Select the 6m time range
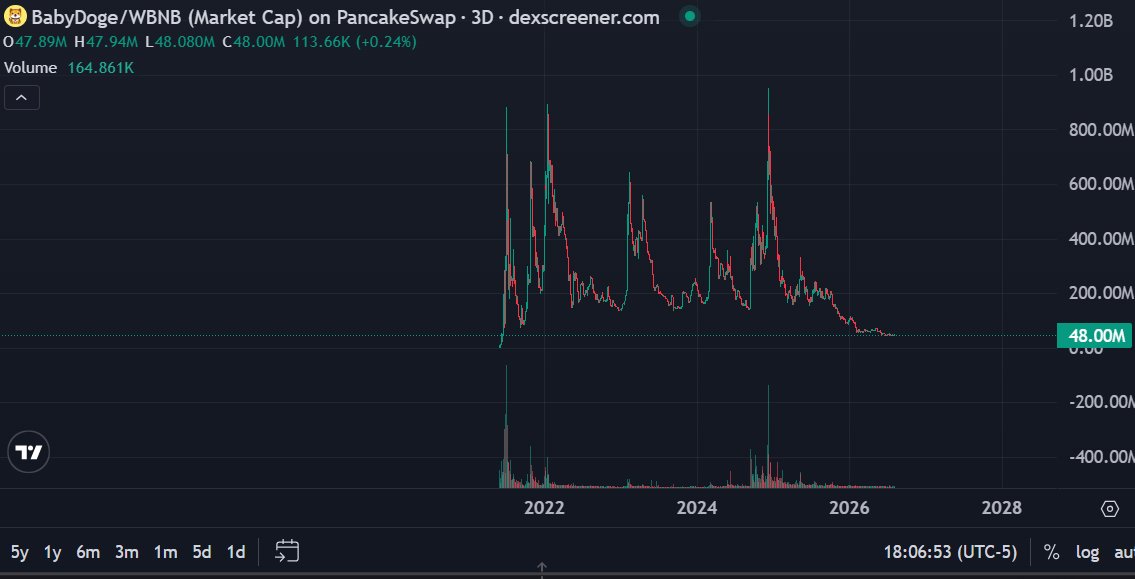This screenshot has height=579, width=1135. coord(88,552)
